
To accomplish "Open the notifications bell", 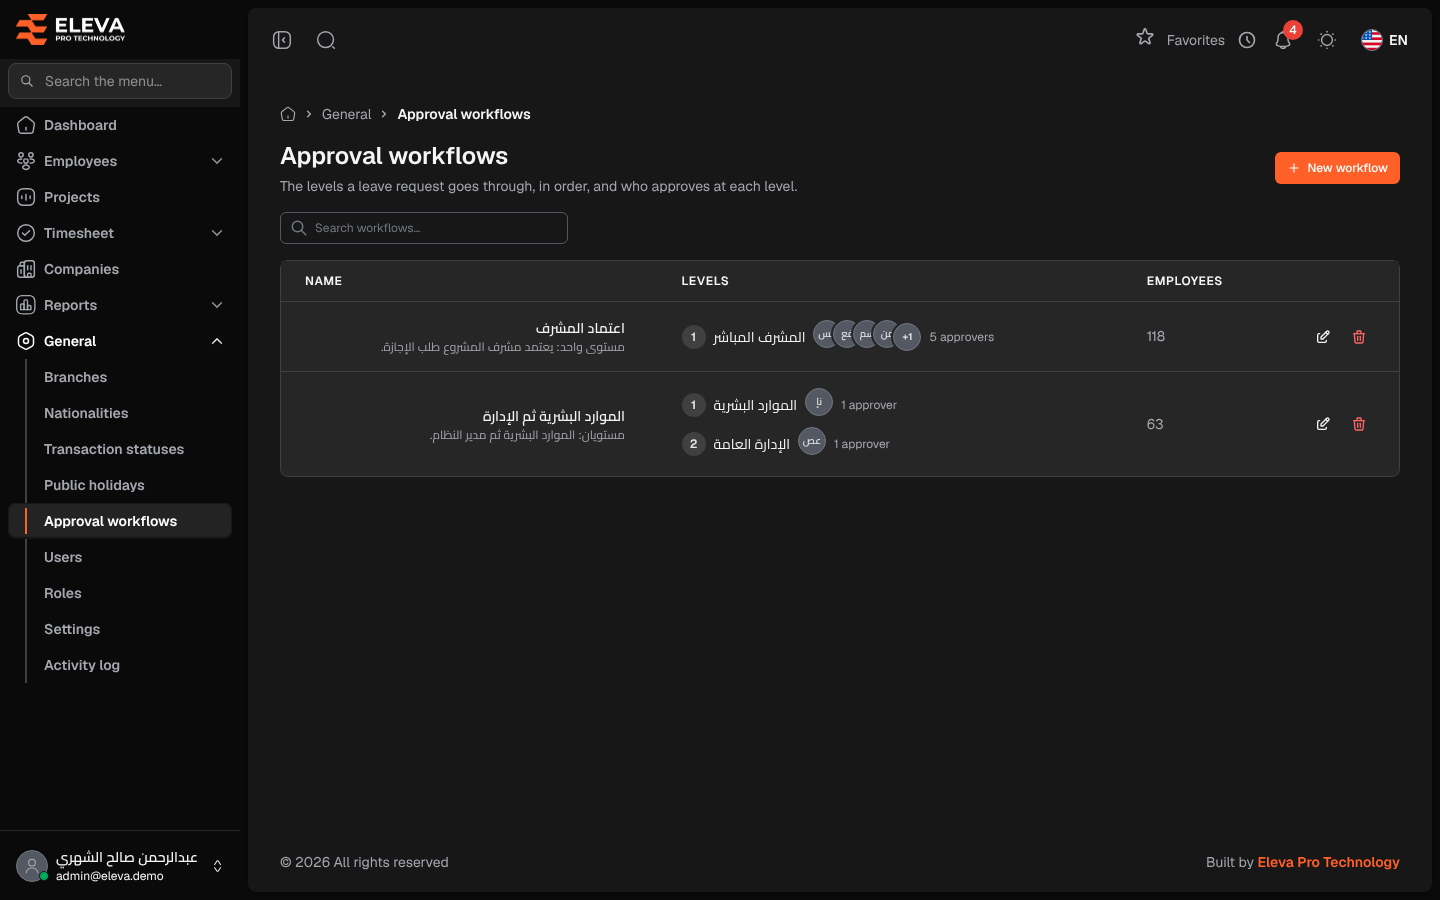I will click(x=1283, y=40).
